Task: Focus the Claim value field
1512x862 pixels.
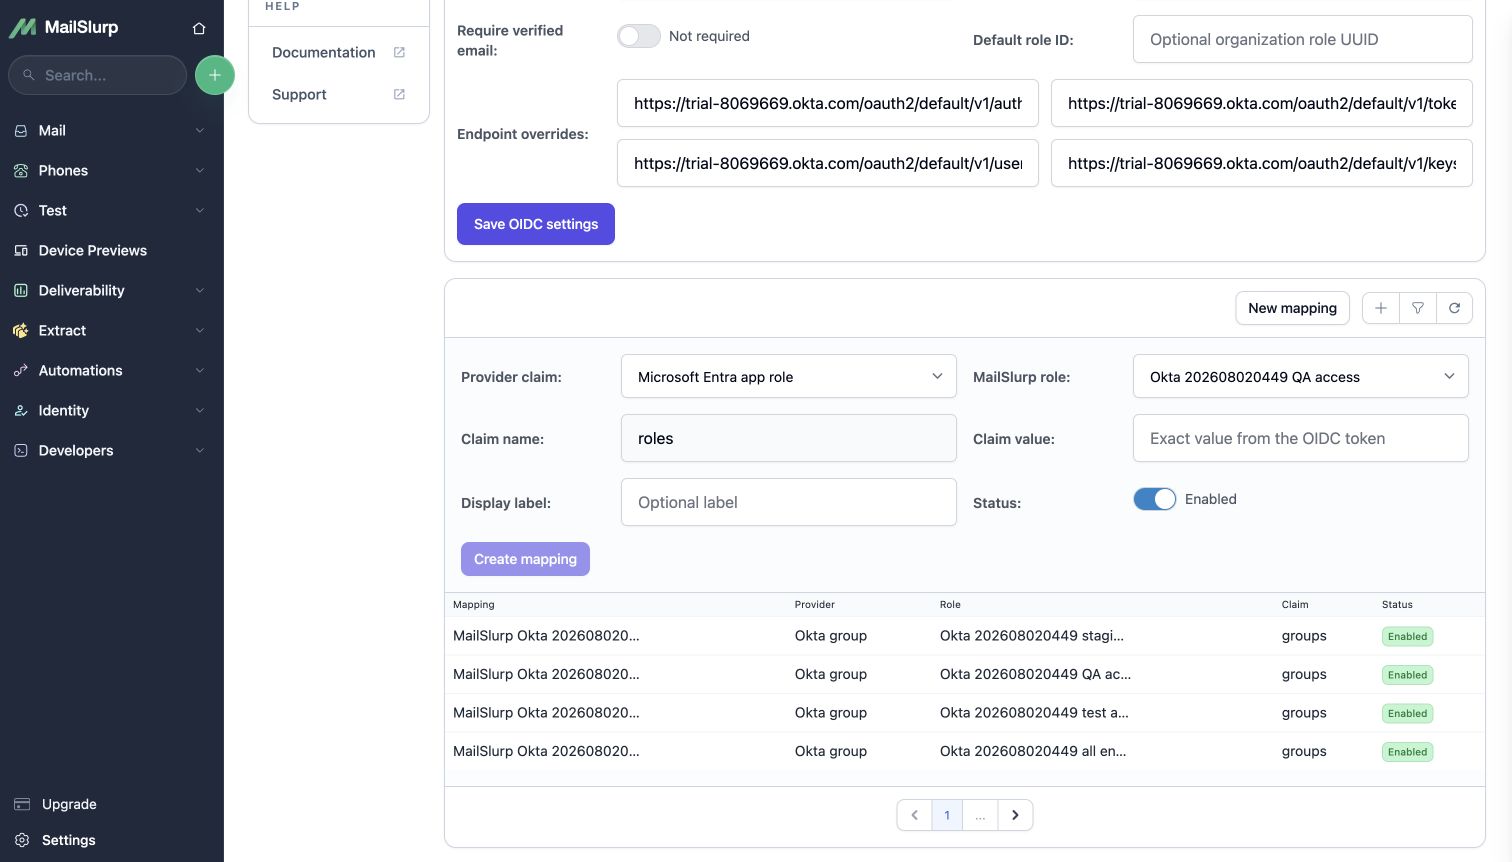Action: click(x=1301, y=438)
